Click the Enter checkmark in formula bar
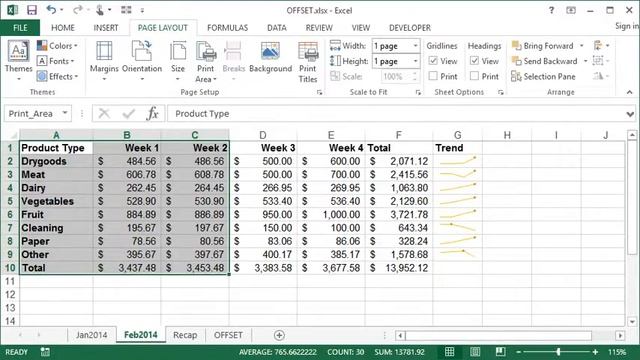 (129, 113)
